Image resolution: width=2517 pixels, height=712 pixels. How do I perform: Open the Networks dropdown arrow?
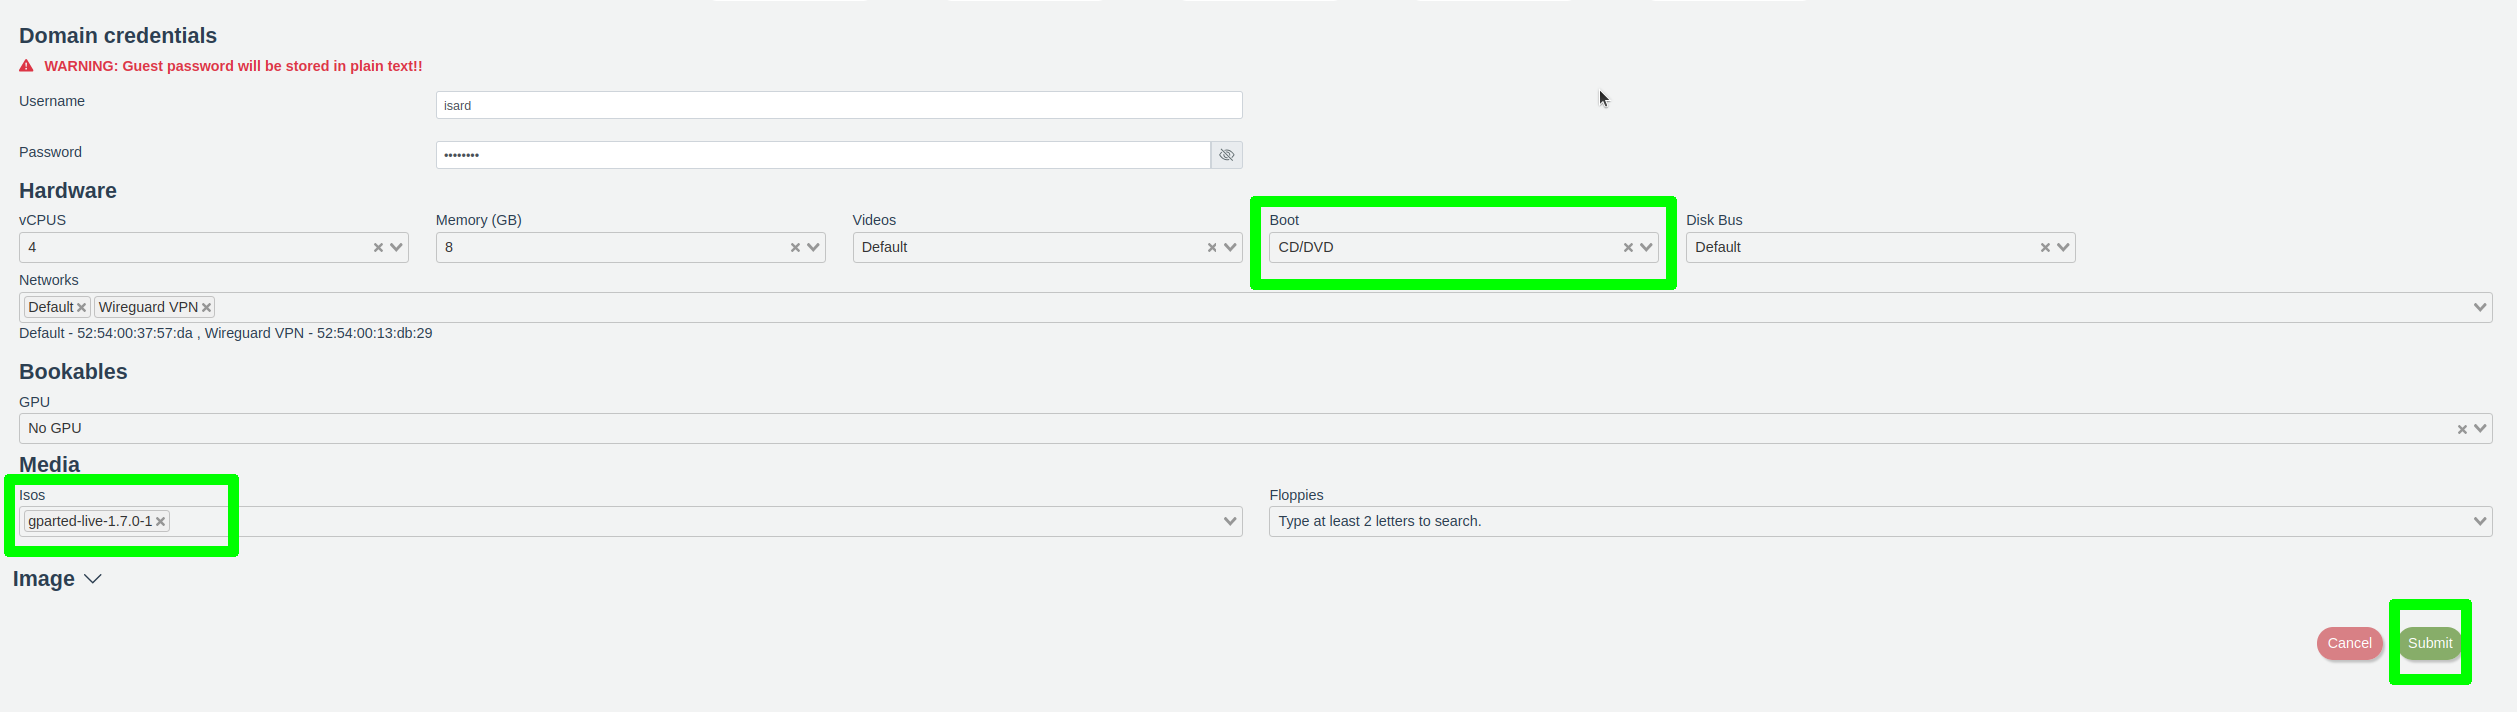pyautogui.click(x=2480, y=307)
